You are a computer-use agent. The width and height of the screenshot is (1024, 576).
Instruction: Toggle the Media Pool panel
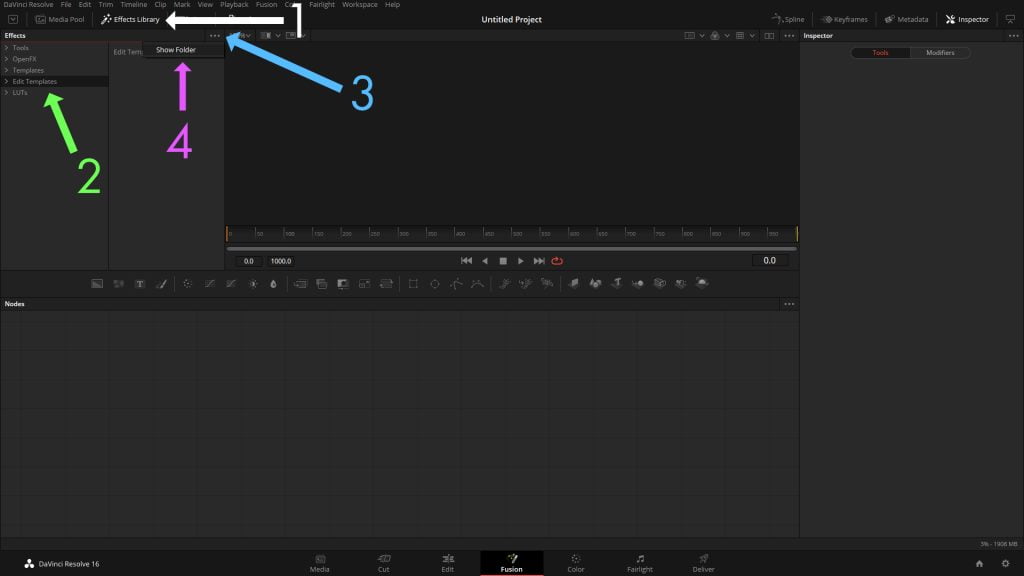pos(59,20)
